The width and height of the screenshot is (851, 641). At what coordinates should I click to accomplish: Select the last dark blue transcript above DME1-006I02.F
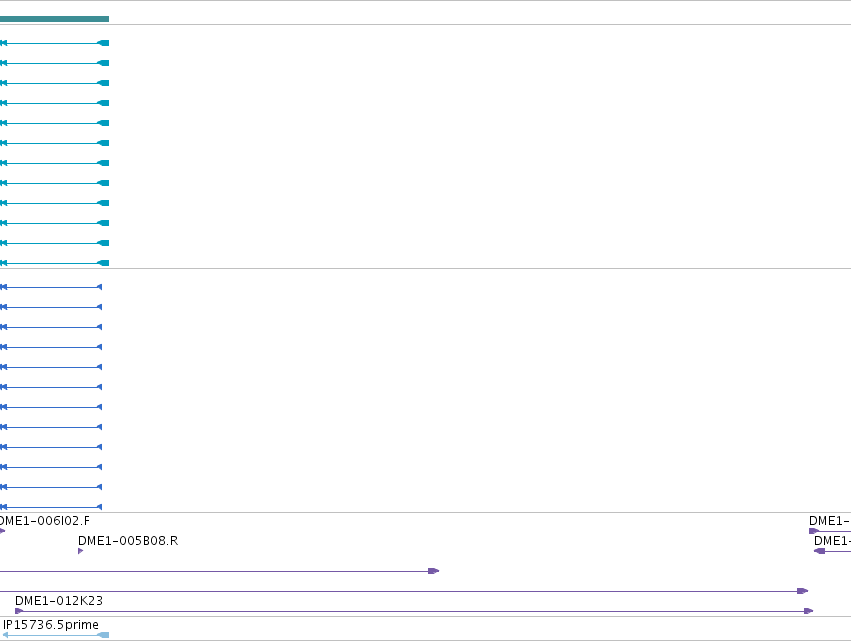coord(51,507)
